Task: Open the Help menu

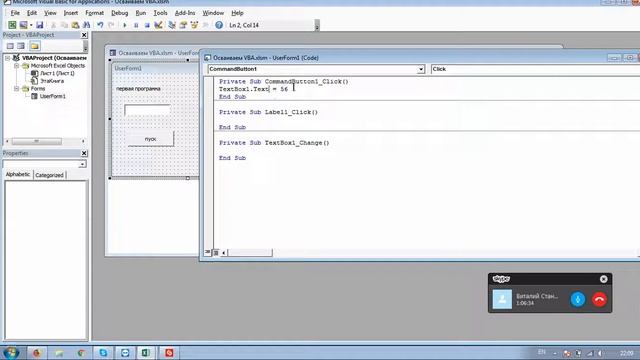Action: coord(237,13)
